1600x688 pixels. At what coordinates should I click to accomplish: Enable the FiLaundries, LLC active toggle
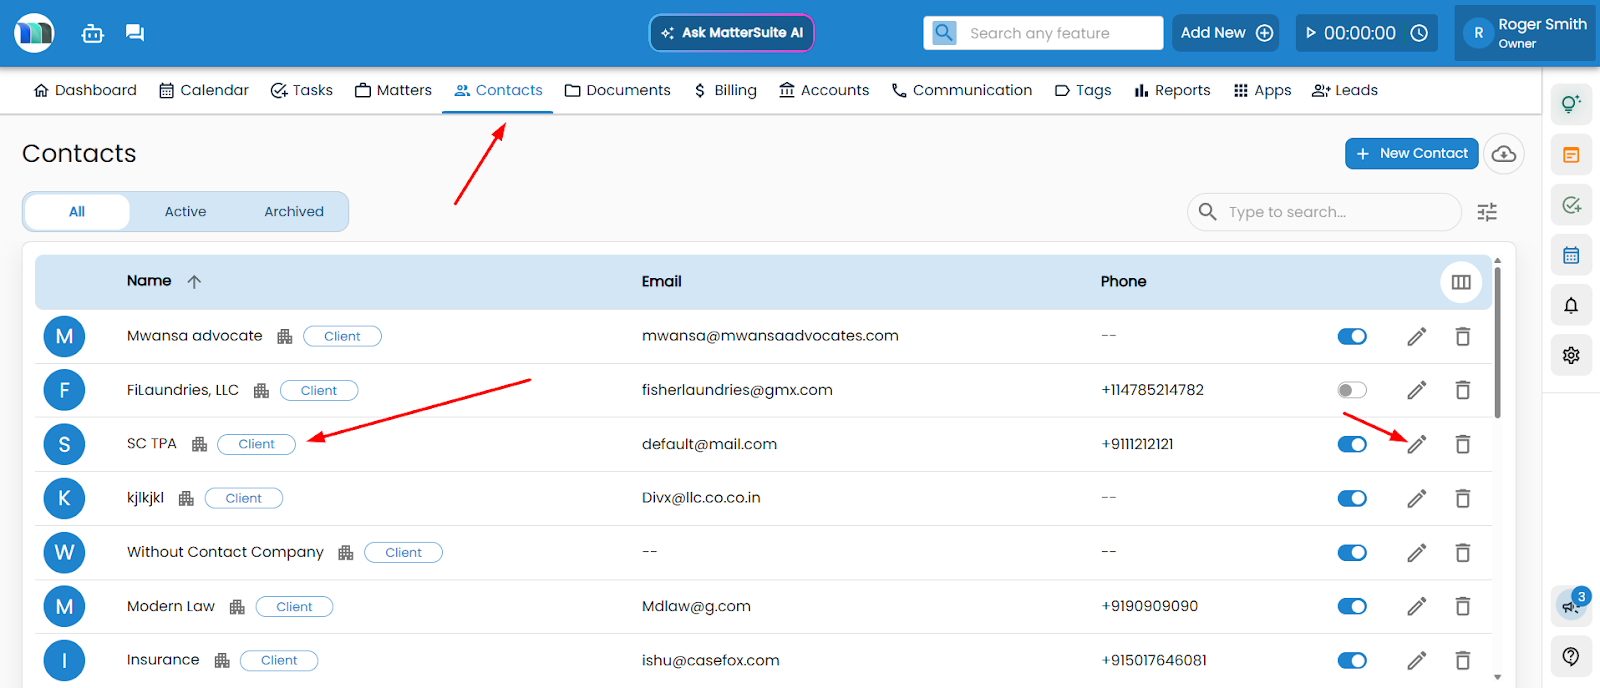click(1352, 390)
